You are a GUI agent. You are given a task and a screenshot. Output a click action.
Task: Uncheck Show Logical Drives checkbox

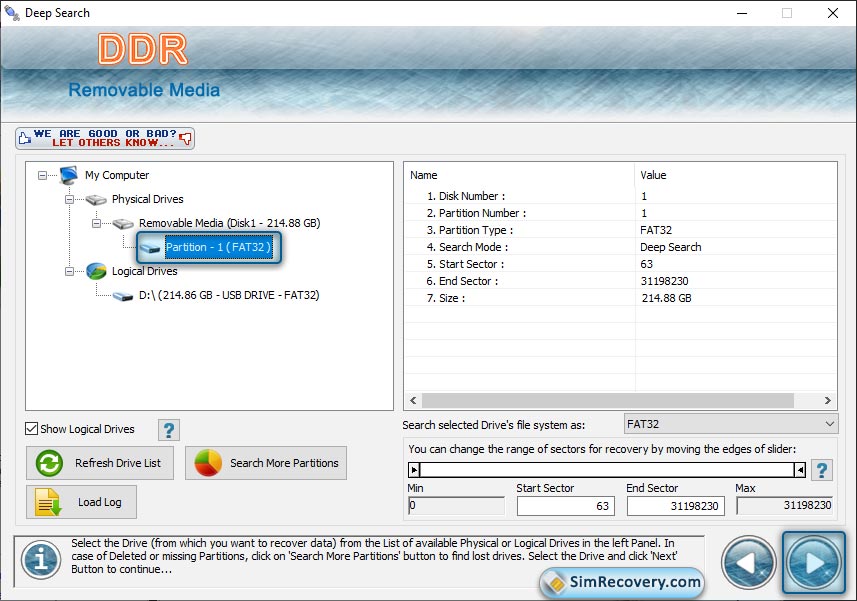(x=32, y=429)
